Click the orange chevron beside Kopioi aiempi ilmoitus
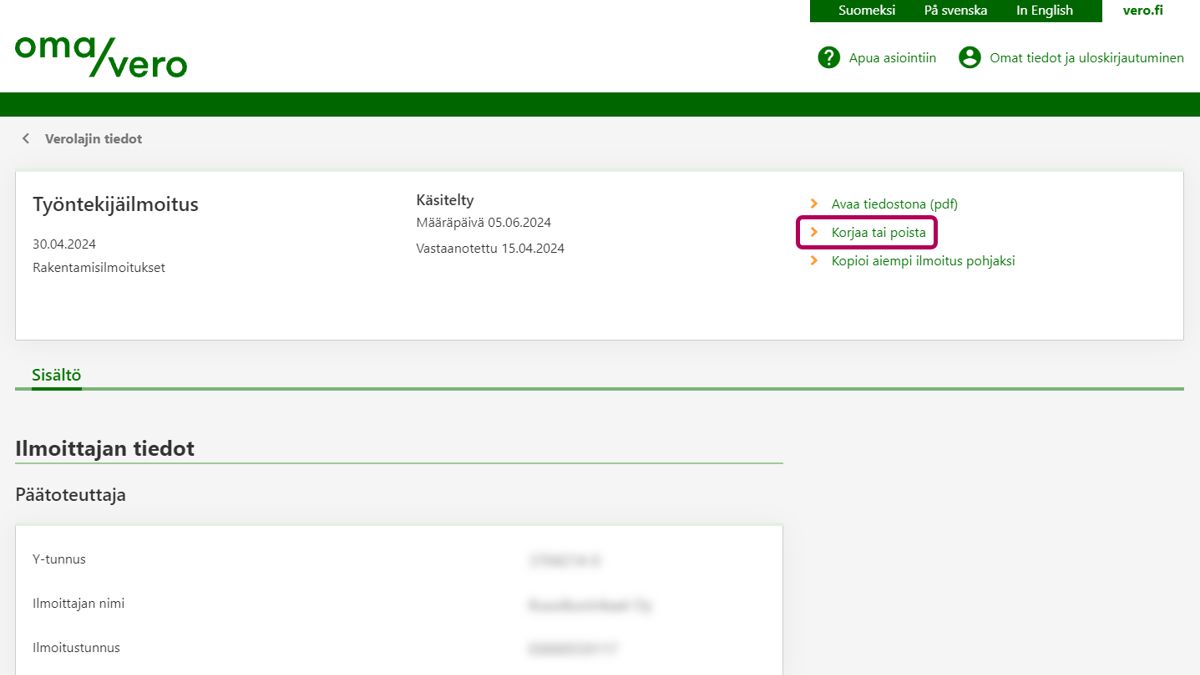This screenshot has height=675, width=1200. (814, 261)
